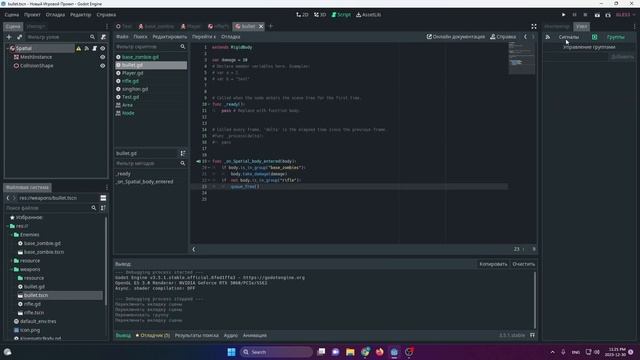The height and width of the screenshot is (360, 640).
Task: Open the Файл menu in script editor
Action: pos(122,37)
